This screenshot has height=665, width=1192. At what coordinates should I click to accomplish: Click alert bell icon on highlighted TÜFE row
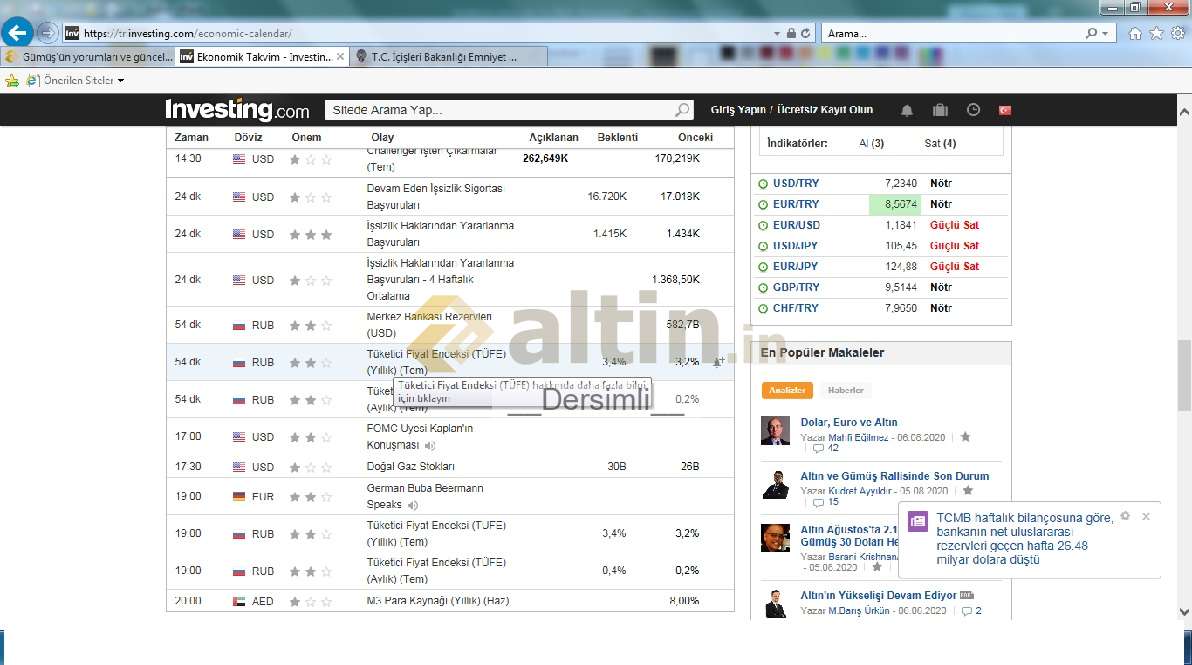pyautogui.click(x=718, y=363)
